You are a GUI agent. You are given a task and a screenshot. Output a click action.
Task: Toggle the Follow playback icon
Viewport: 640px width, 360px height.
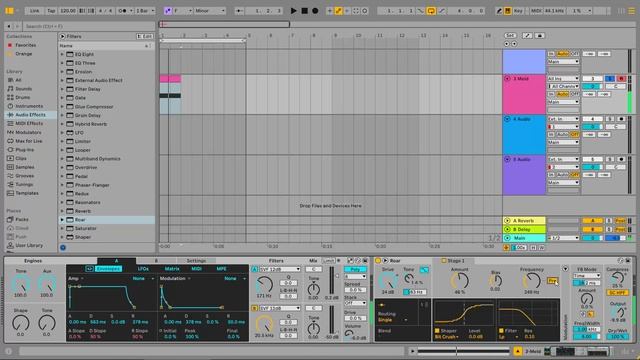point(240,11)
